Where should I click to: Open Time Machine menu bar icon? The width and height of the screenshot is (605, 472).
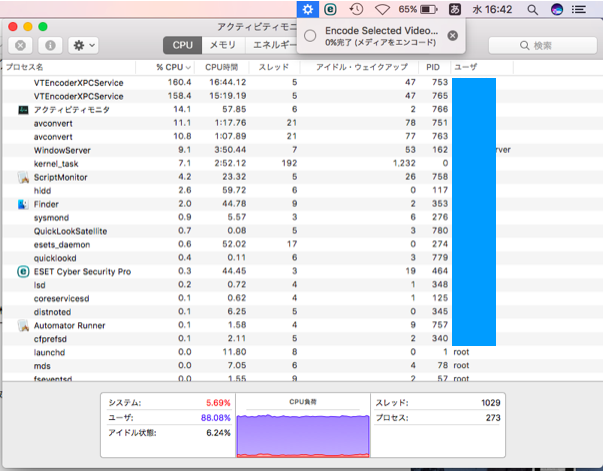point(356,9)
